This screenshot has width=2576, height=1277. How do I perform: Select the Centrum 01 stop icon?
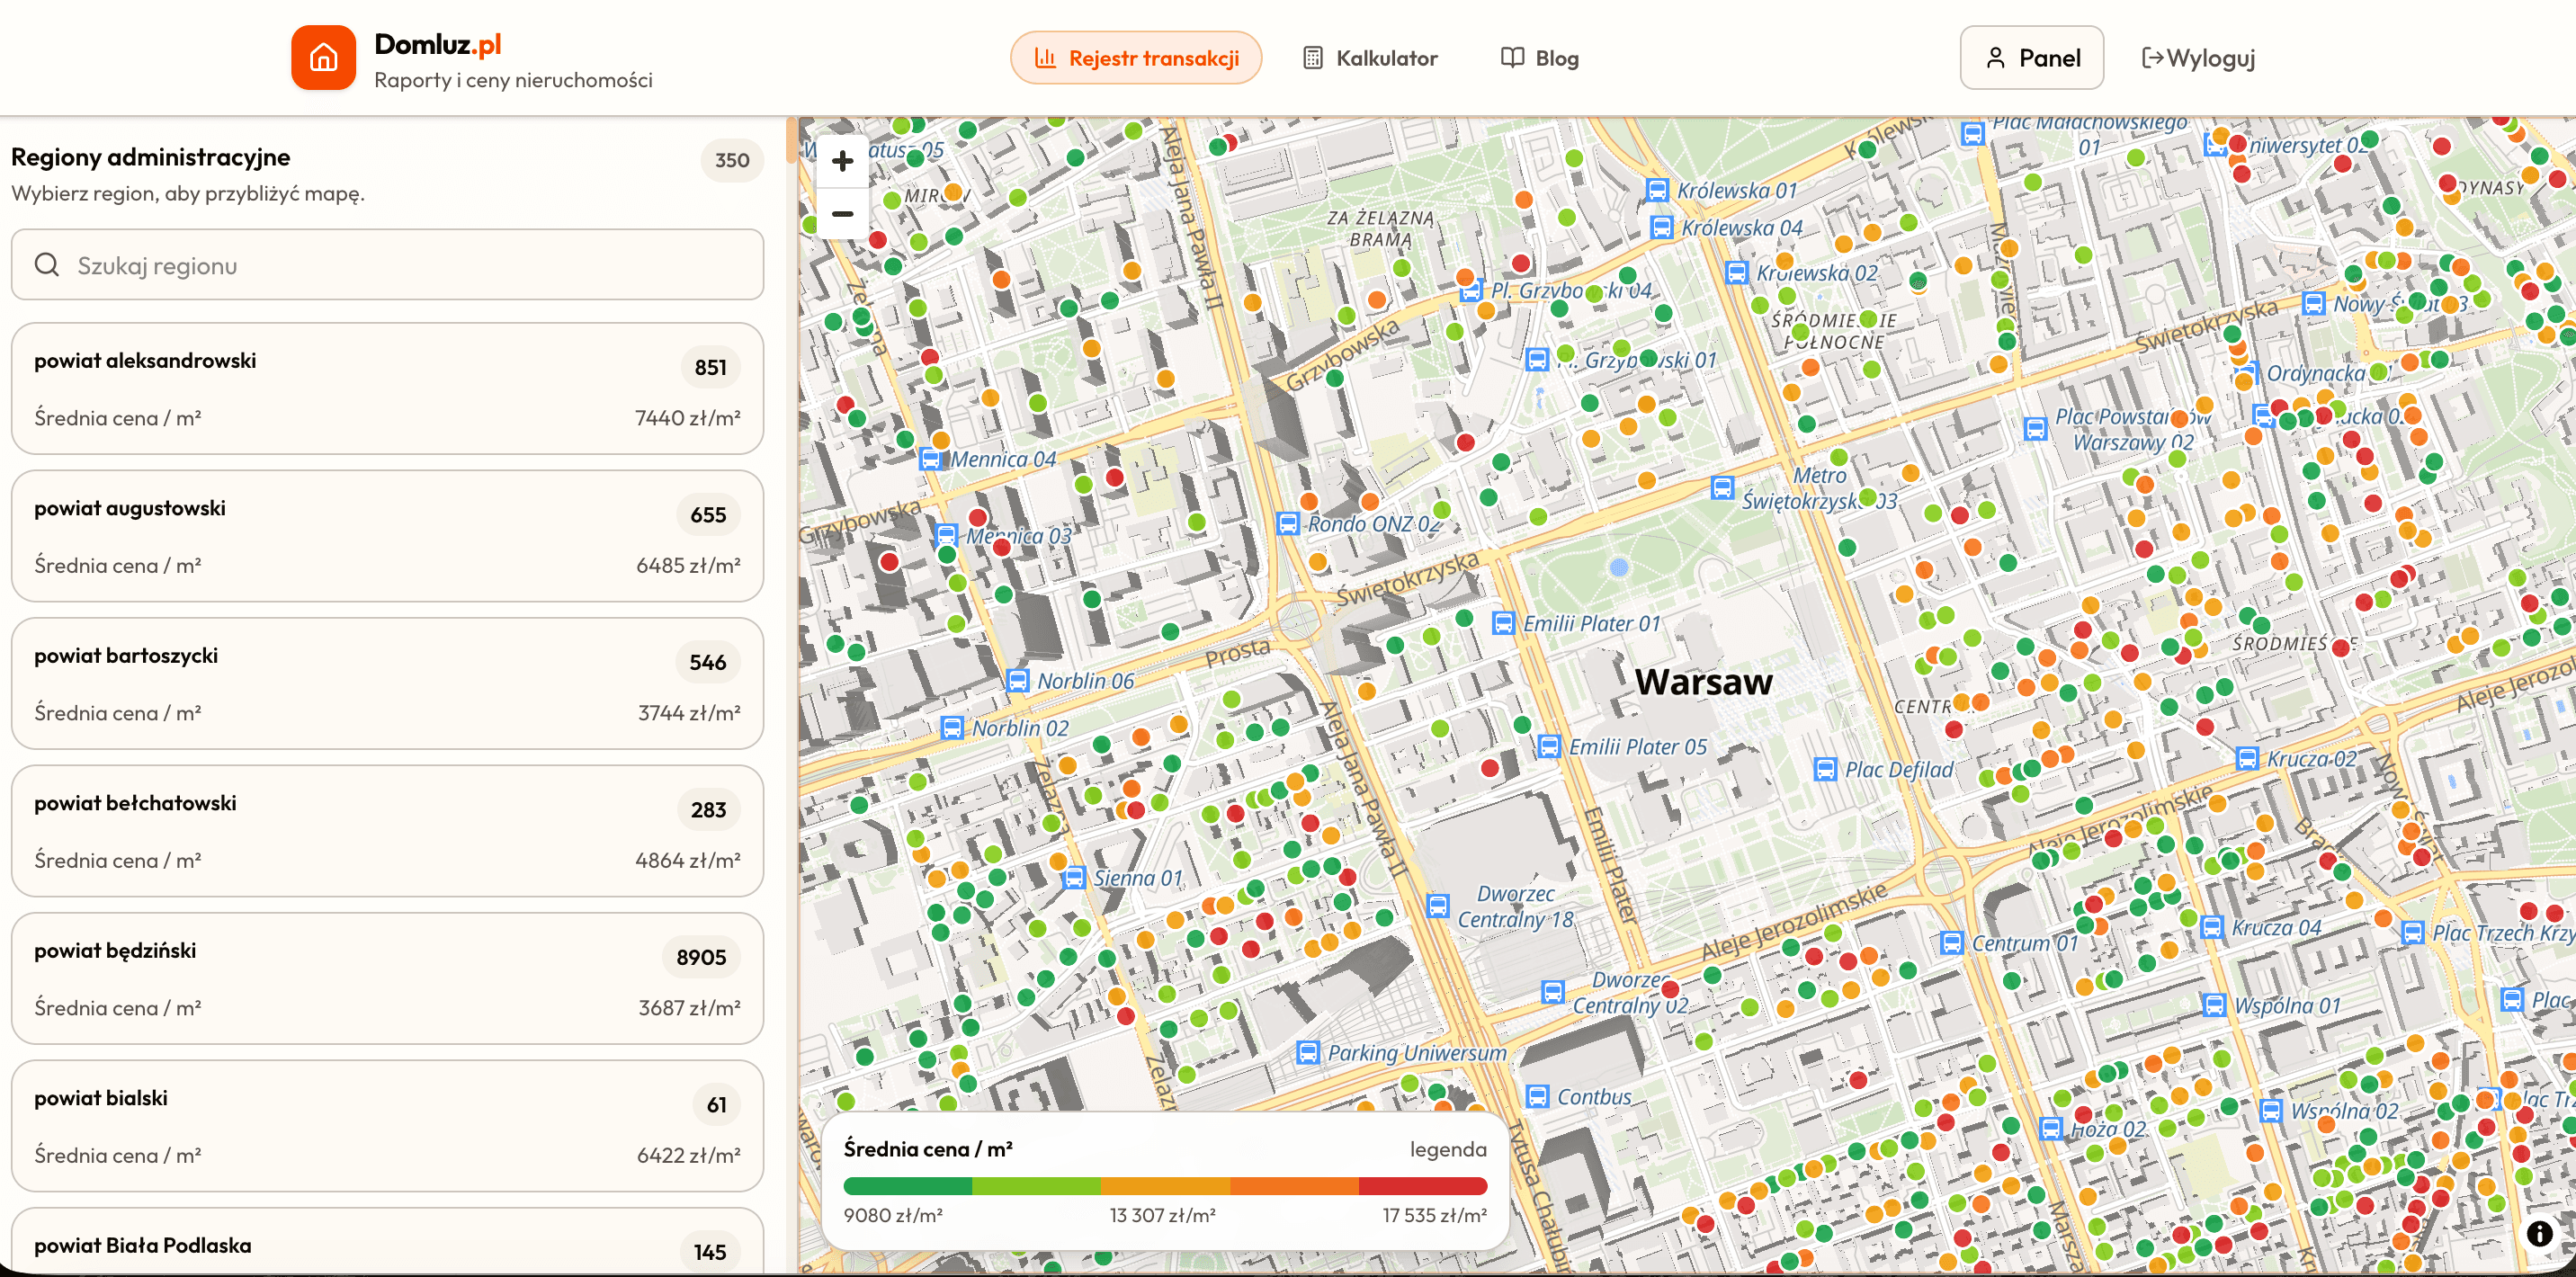coord(1952,943)
